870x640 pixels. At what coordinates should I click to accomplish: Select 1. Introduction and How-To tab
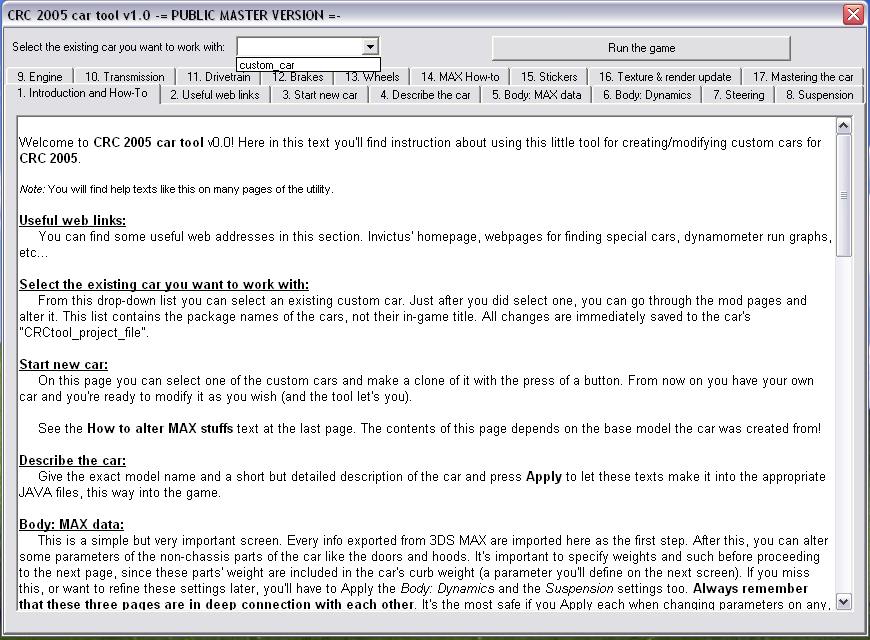pyautogui.click(x=83, y=93)
